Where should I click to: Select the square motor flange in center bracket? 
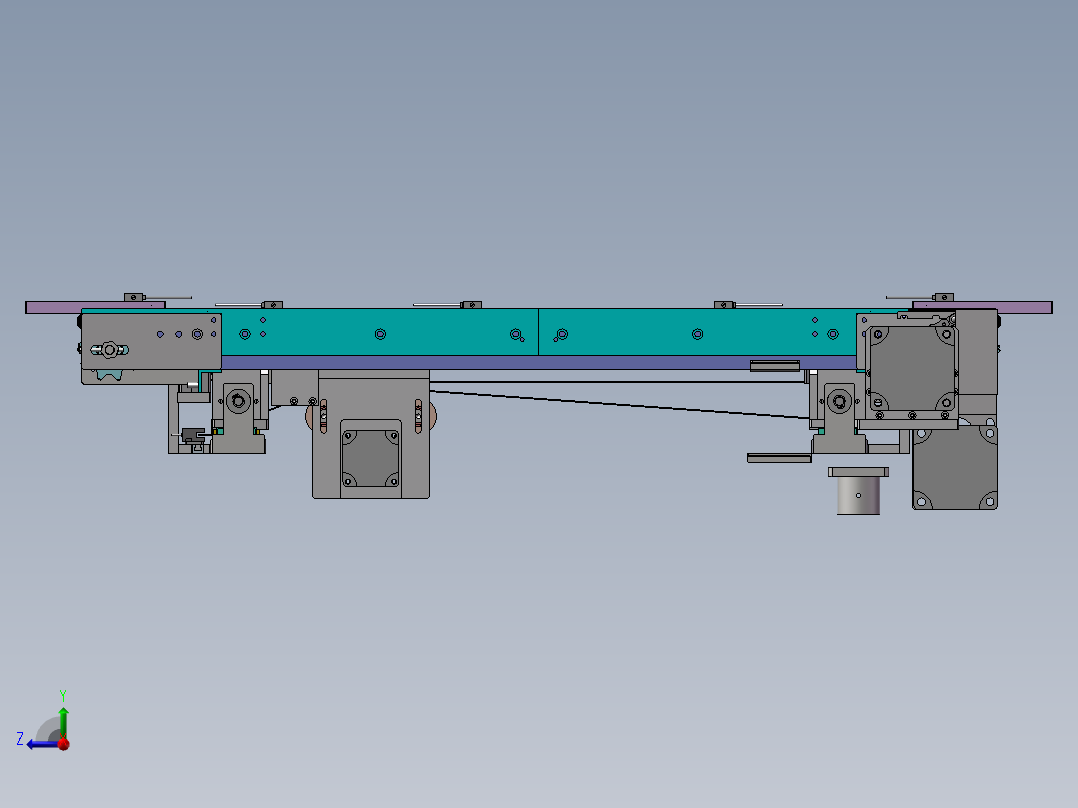371,458
